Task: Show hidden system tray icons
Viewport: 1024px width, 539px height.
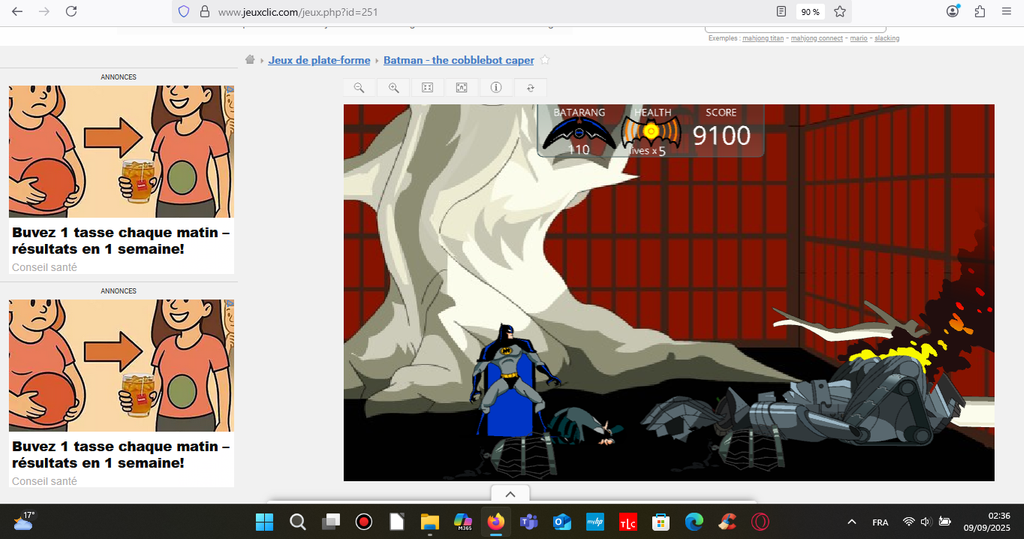Action: (852, 522)
